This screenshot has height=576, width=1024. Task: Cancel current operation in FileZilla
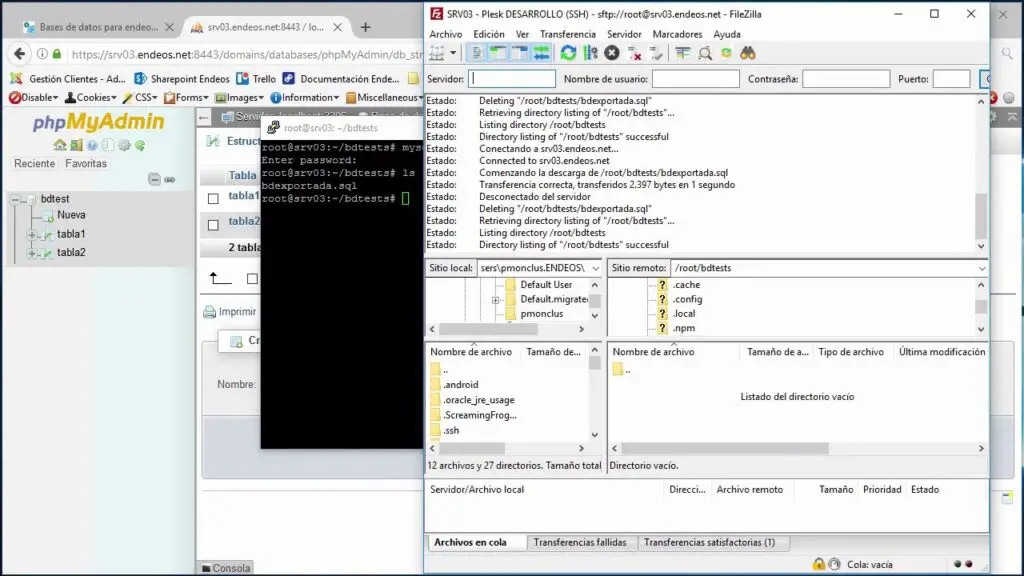(612, 53)
